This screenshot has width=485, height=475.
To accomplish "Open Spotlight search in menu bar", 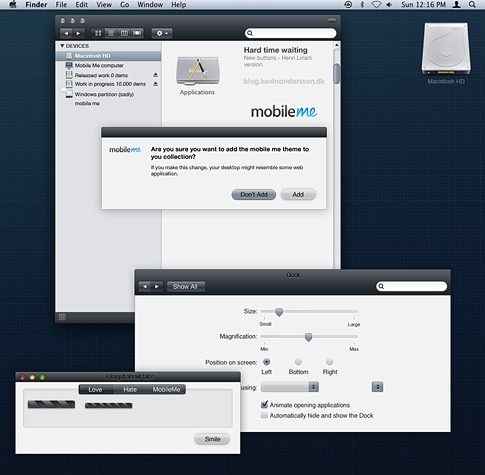I will (x=472, y=5).
